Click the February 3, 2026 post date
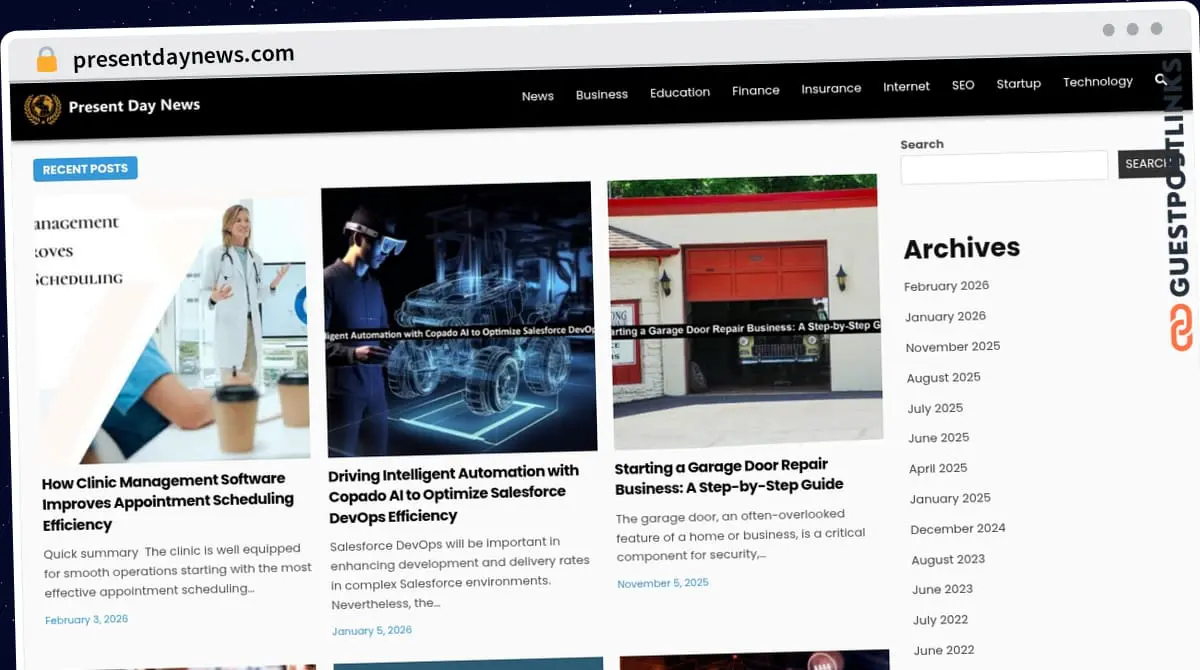 click(x=86, y=620)
